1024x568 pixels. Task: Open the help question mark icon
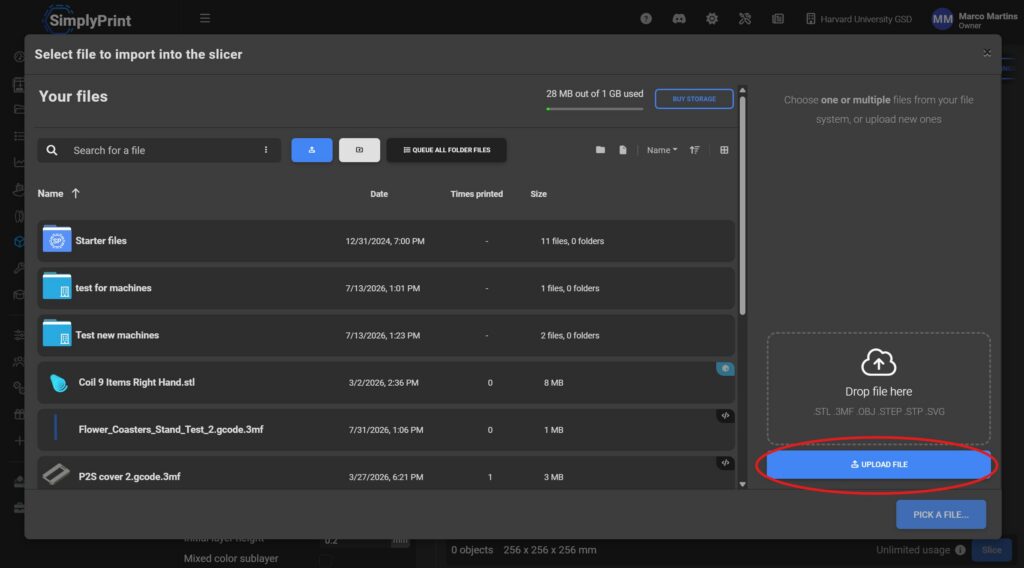pos(646,19)
